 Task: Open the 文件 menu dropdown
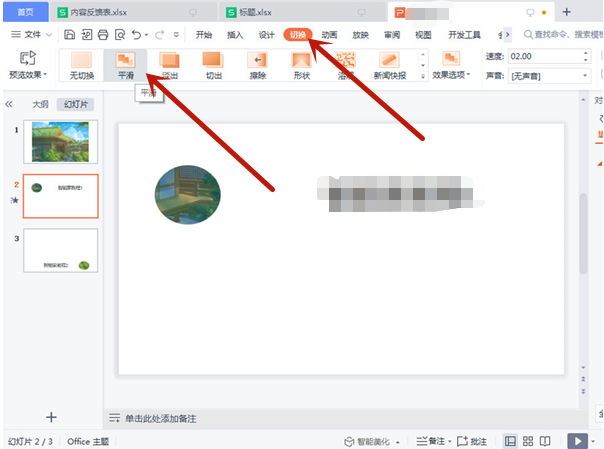click(x=38, y=34)
